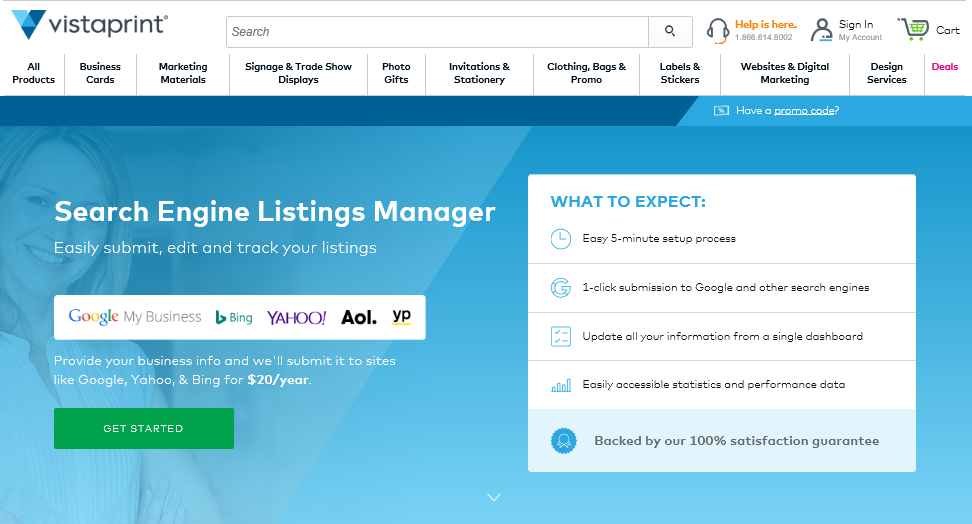972x524 pixels.
Task: Click the YAHOO! logo
Action: coord(296,318)
